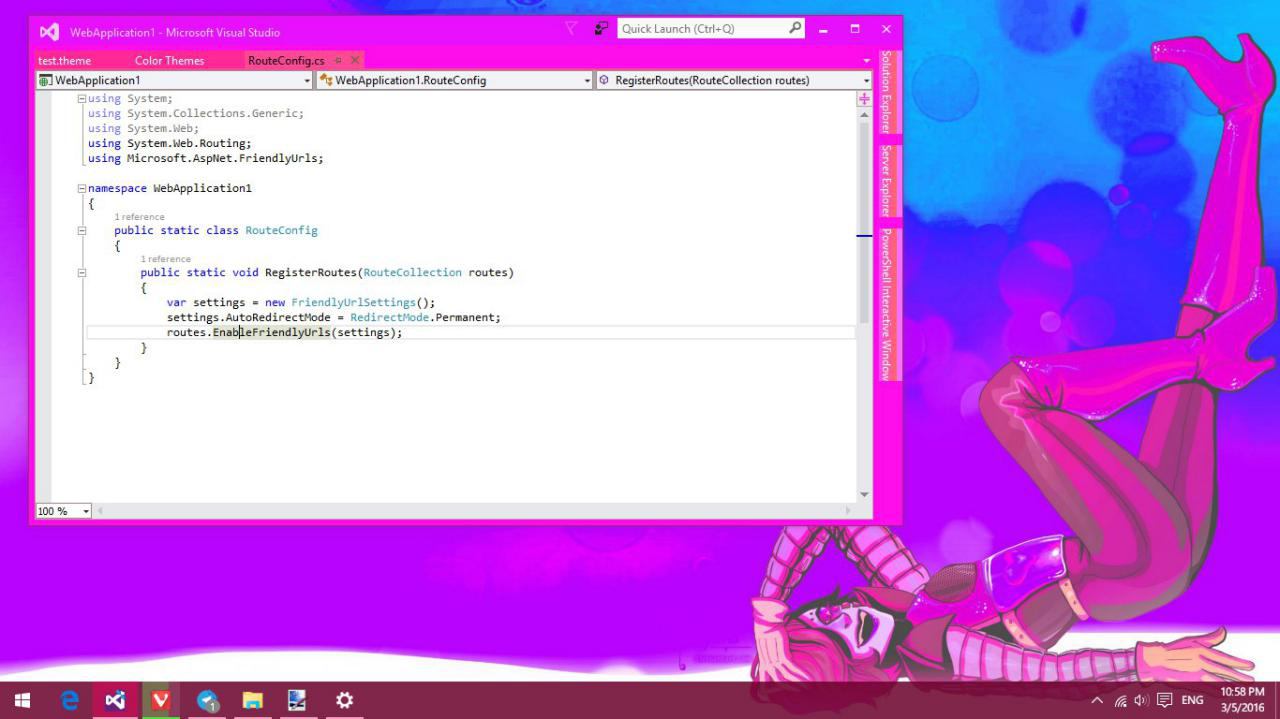This screenshot has width=1280, height=719.
Task: Open the Action Center notification icon
Action: click(x=1164, y=701)
